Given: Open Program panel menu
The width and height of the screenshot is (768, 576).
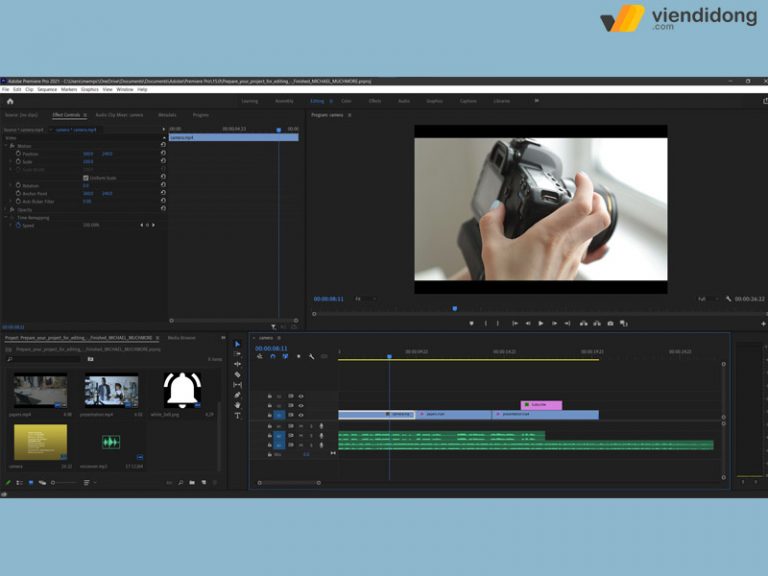Looking at the screenshot, I should click(349, 115).
